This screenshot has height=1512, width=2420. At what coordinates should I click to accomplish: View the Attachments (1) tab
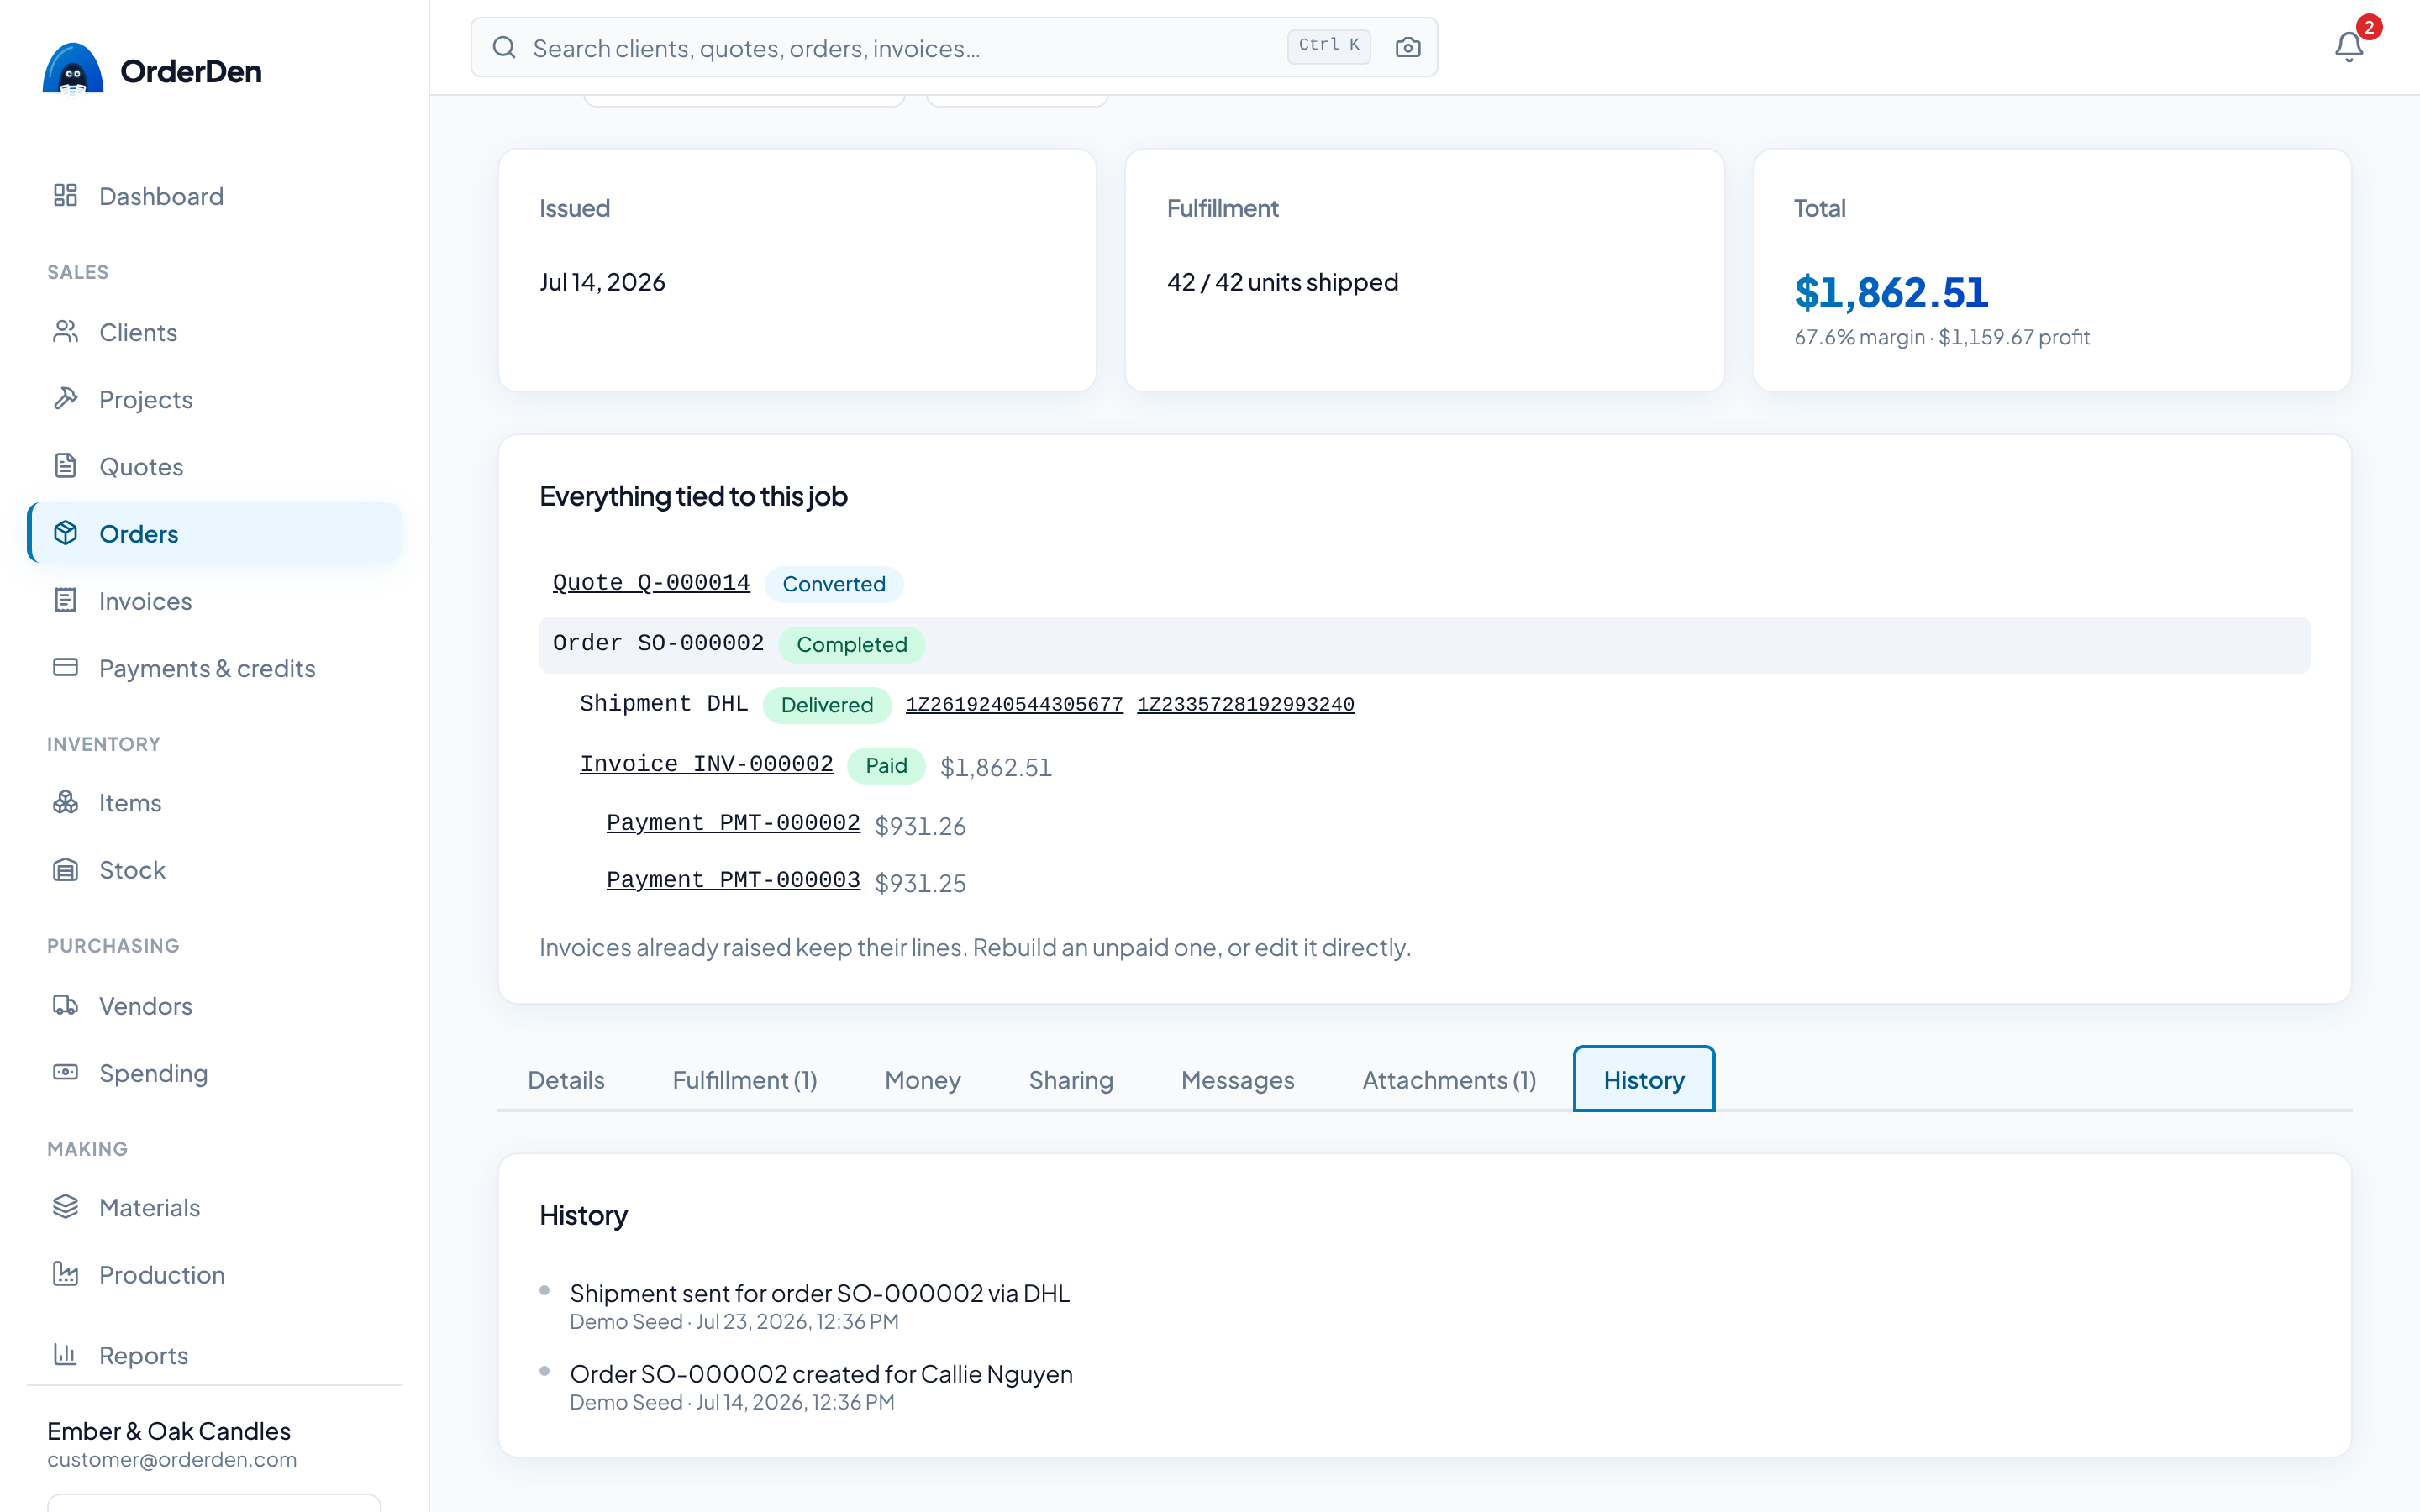(1449, 1080)
